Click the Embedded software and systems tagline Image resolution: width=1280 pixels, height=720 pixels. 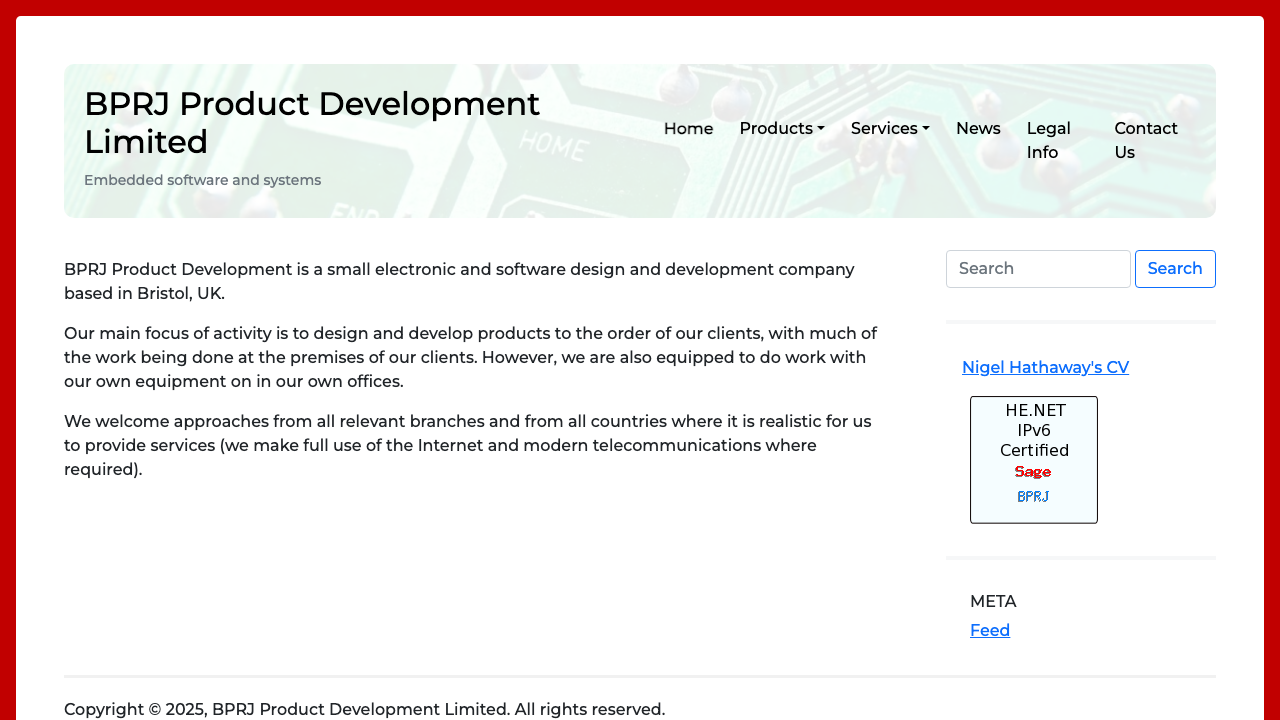pos(202,180)
